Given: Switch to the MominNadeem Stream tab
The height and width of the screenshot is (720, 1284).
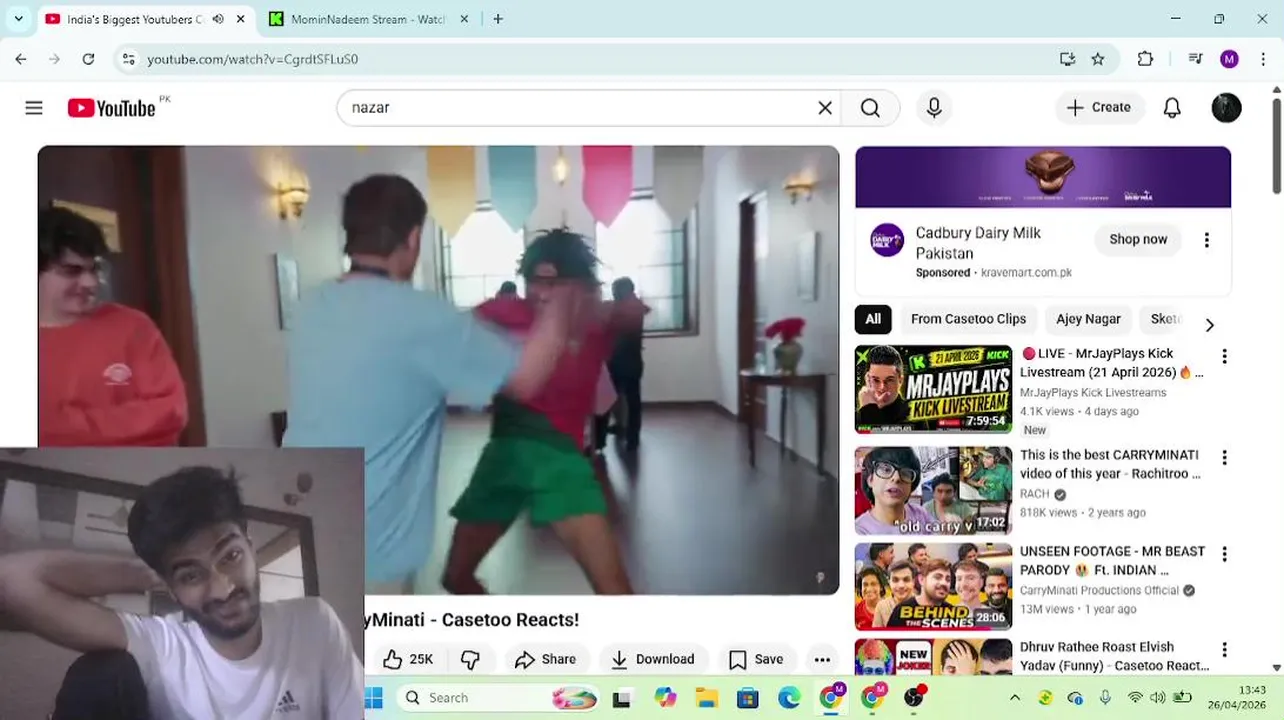Looking at the screenshot, I should (366, 19).
